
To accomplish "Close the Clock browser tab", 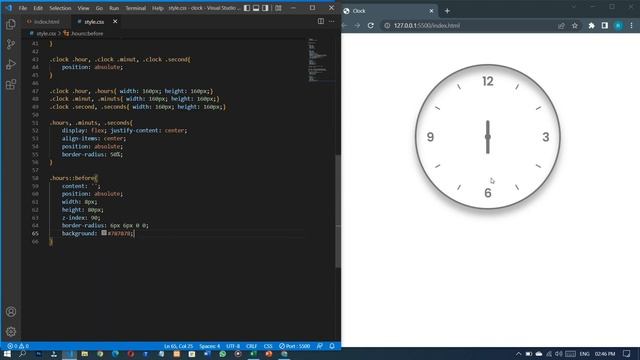I will pos(431,11).
